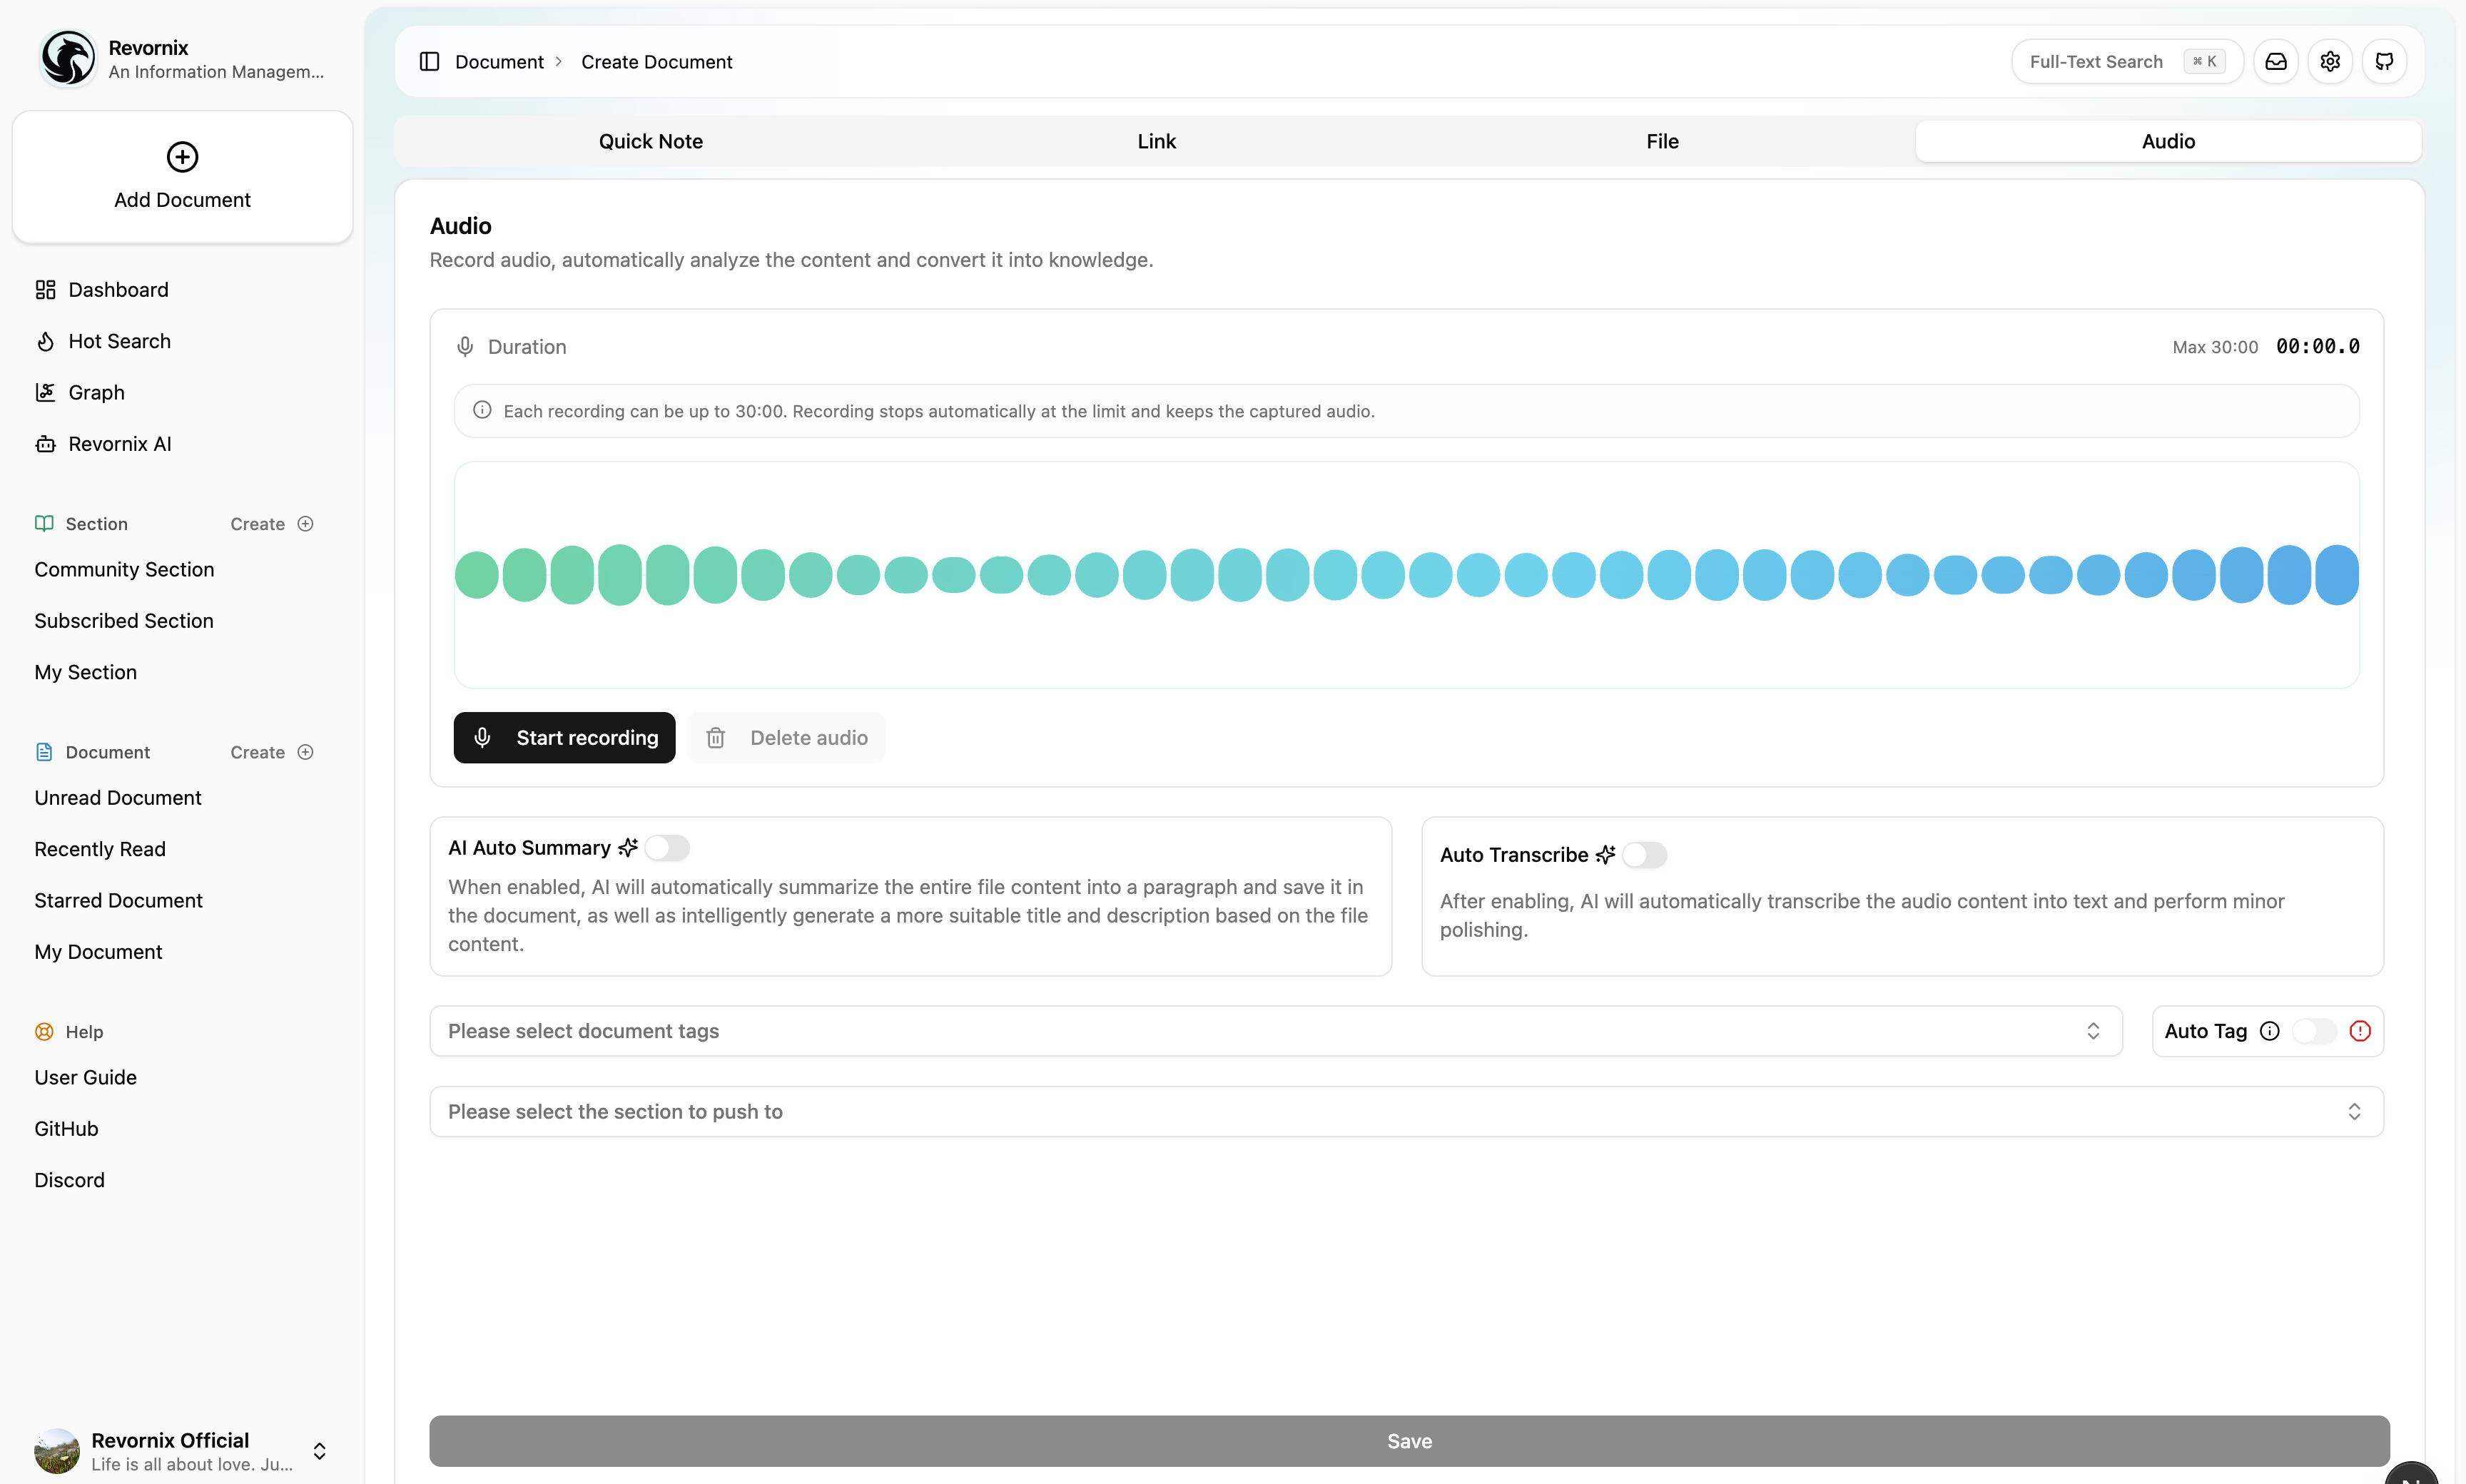Click the create section plus icon
Image resolution: width=2466 pixels, height=1484 pixels.
[x=306, y=524]
